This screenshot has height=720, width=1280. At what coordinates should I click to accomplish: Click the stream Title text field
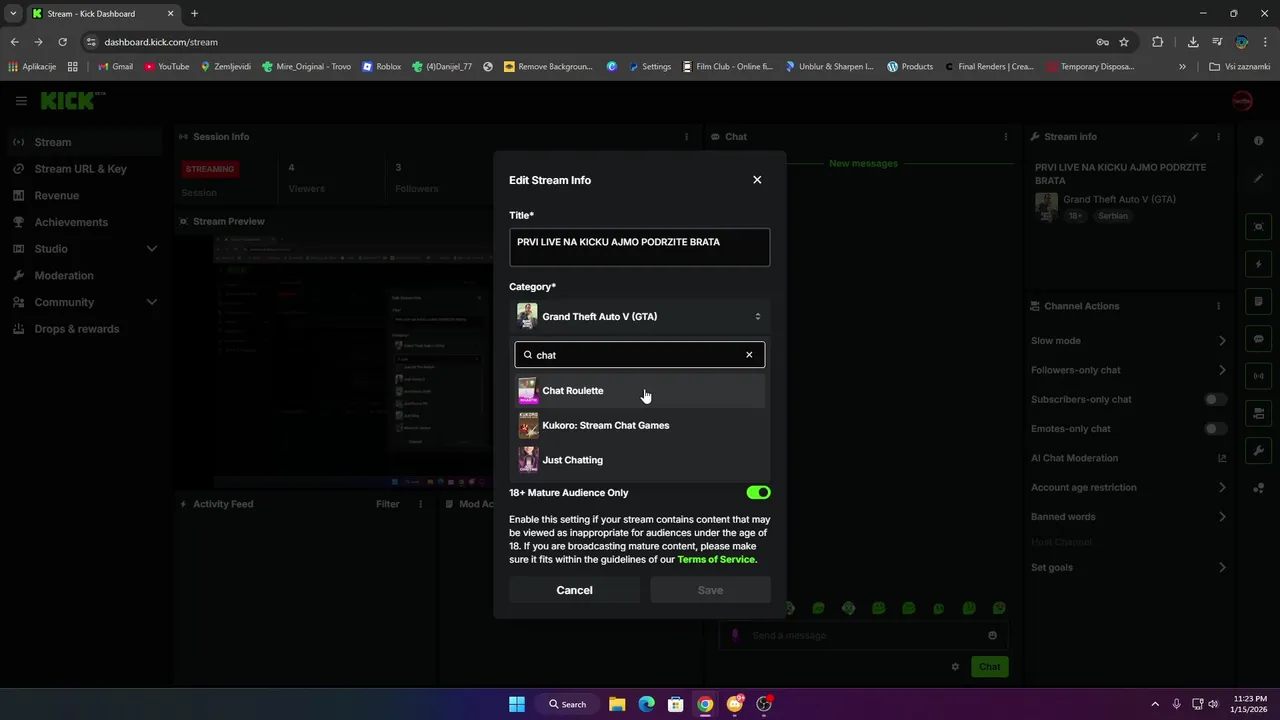pyautogui.click(x=640, y=247)
